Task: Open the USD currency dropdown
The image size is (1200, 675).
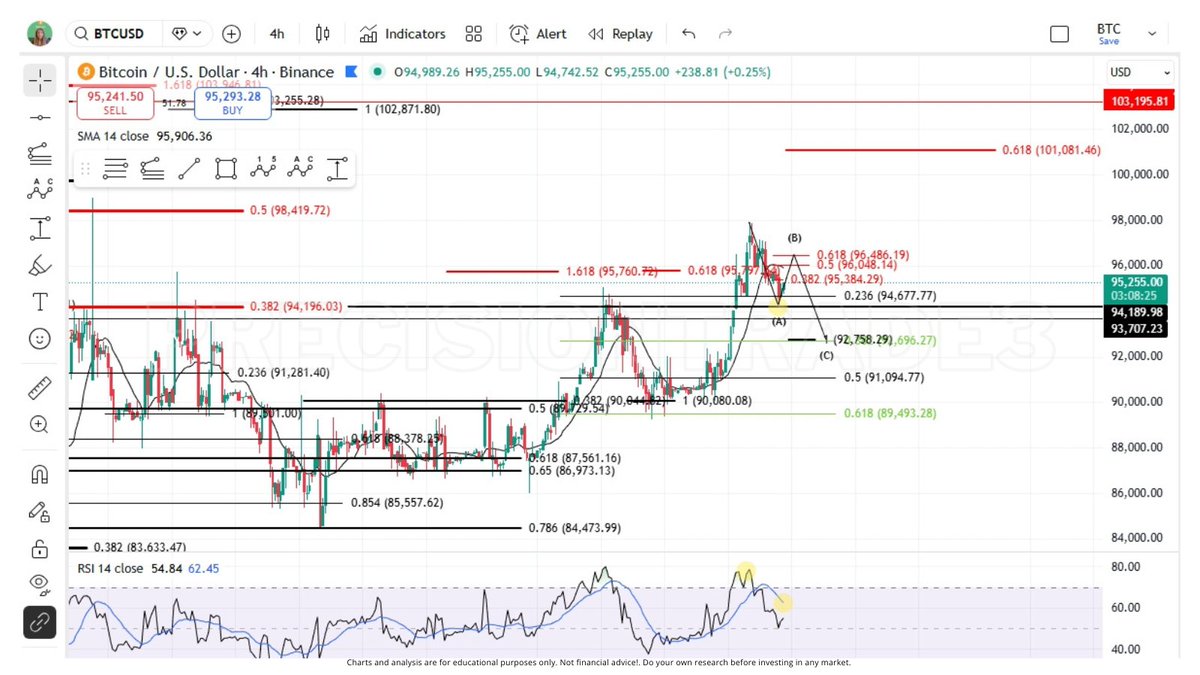Action: (x=1137, y=71)
